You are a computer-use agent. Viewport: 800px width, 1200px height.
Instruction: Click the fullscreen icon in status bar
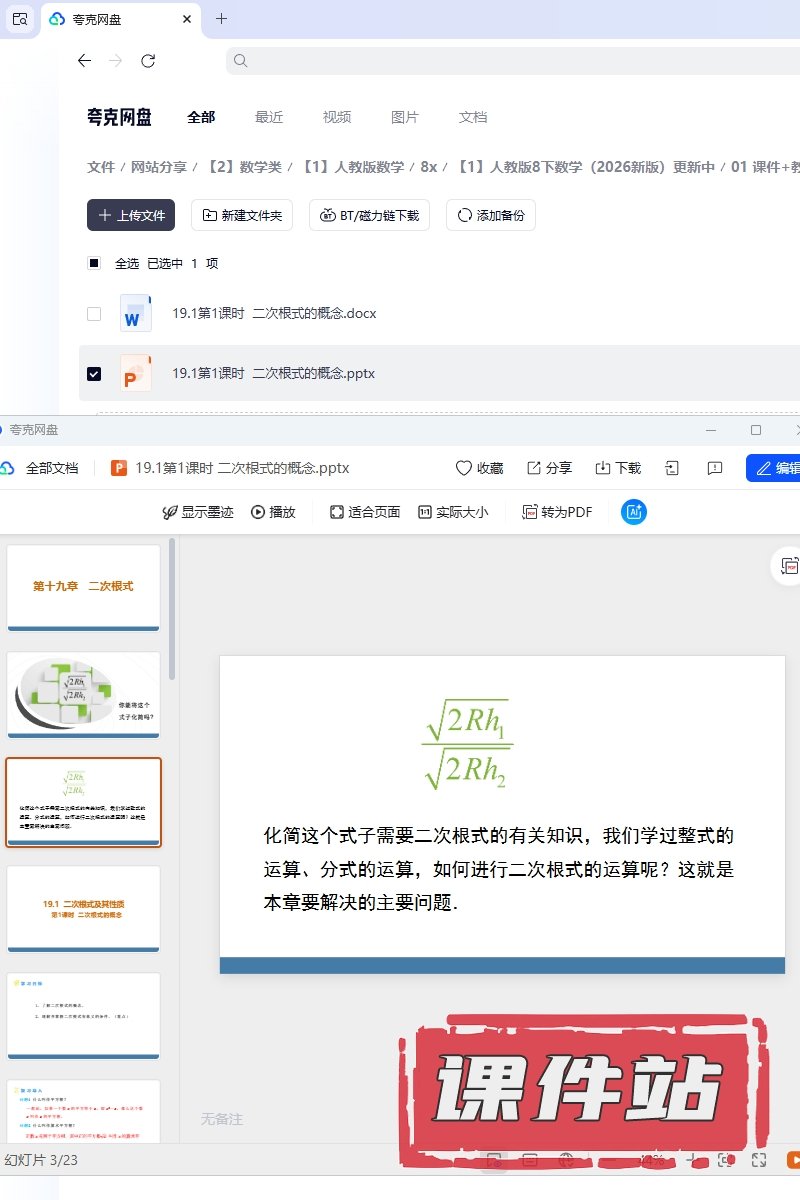tap(759, 1160)
